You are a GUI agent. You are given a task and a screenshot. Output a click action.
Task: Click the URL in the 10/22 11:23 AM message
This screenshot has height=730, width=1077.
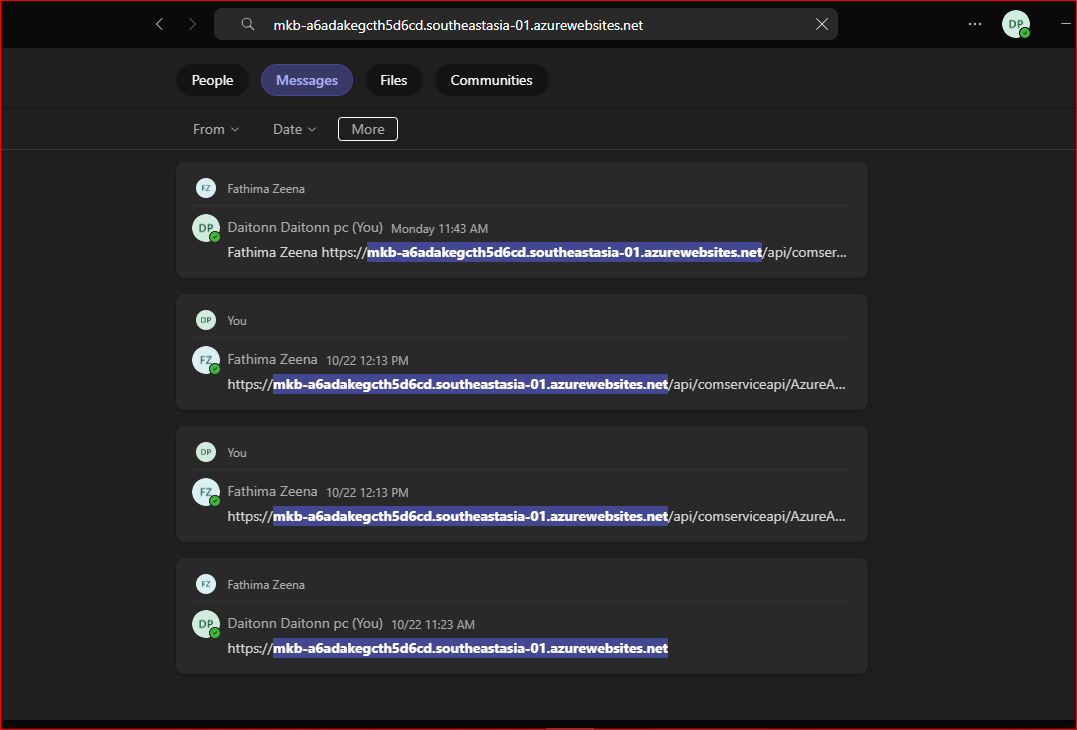tap(448, 648)
